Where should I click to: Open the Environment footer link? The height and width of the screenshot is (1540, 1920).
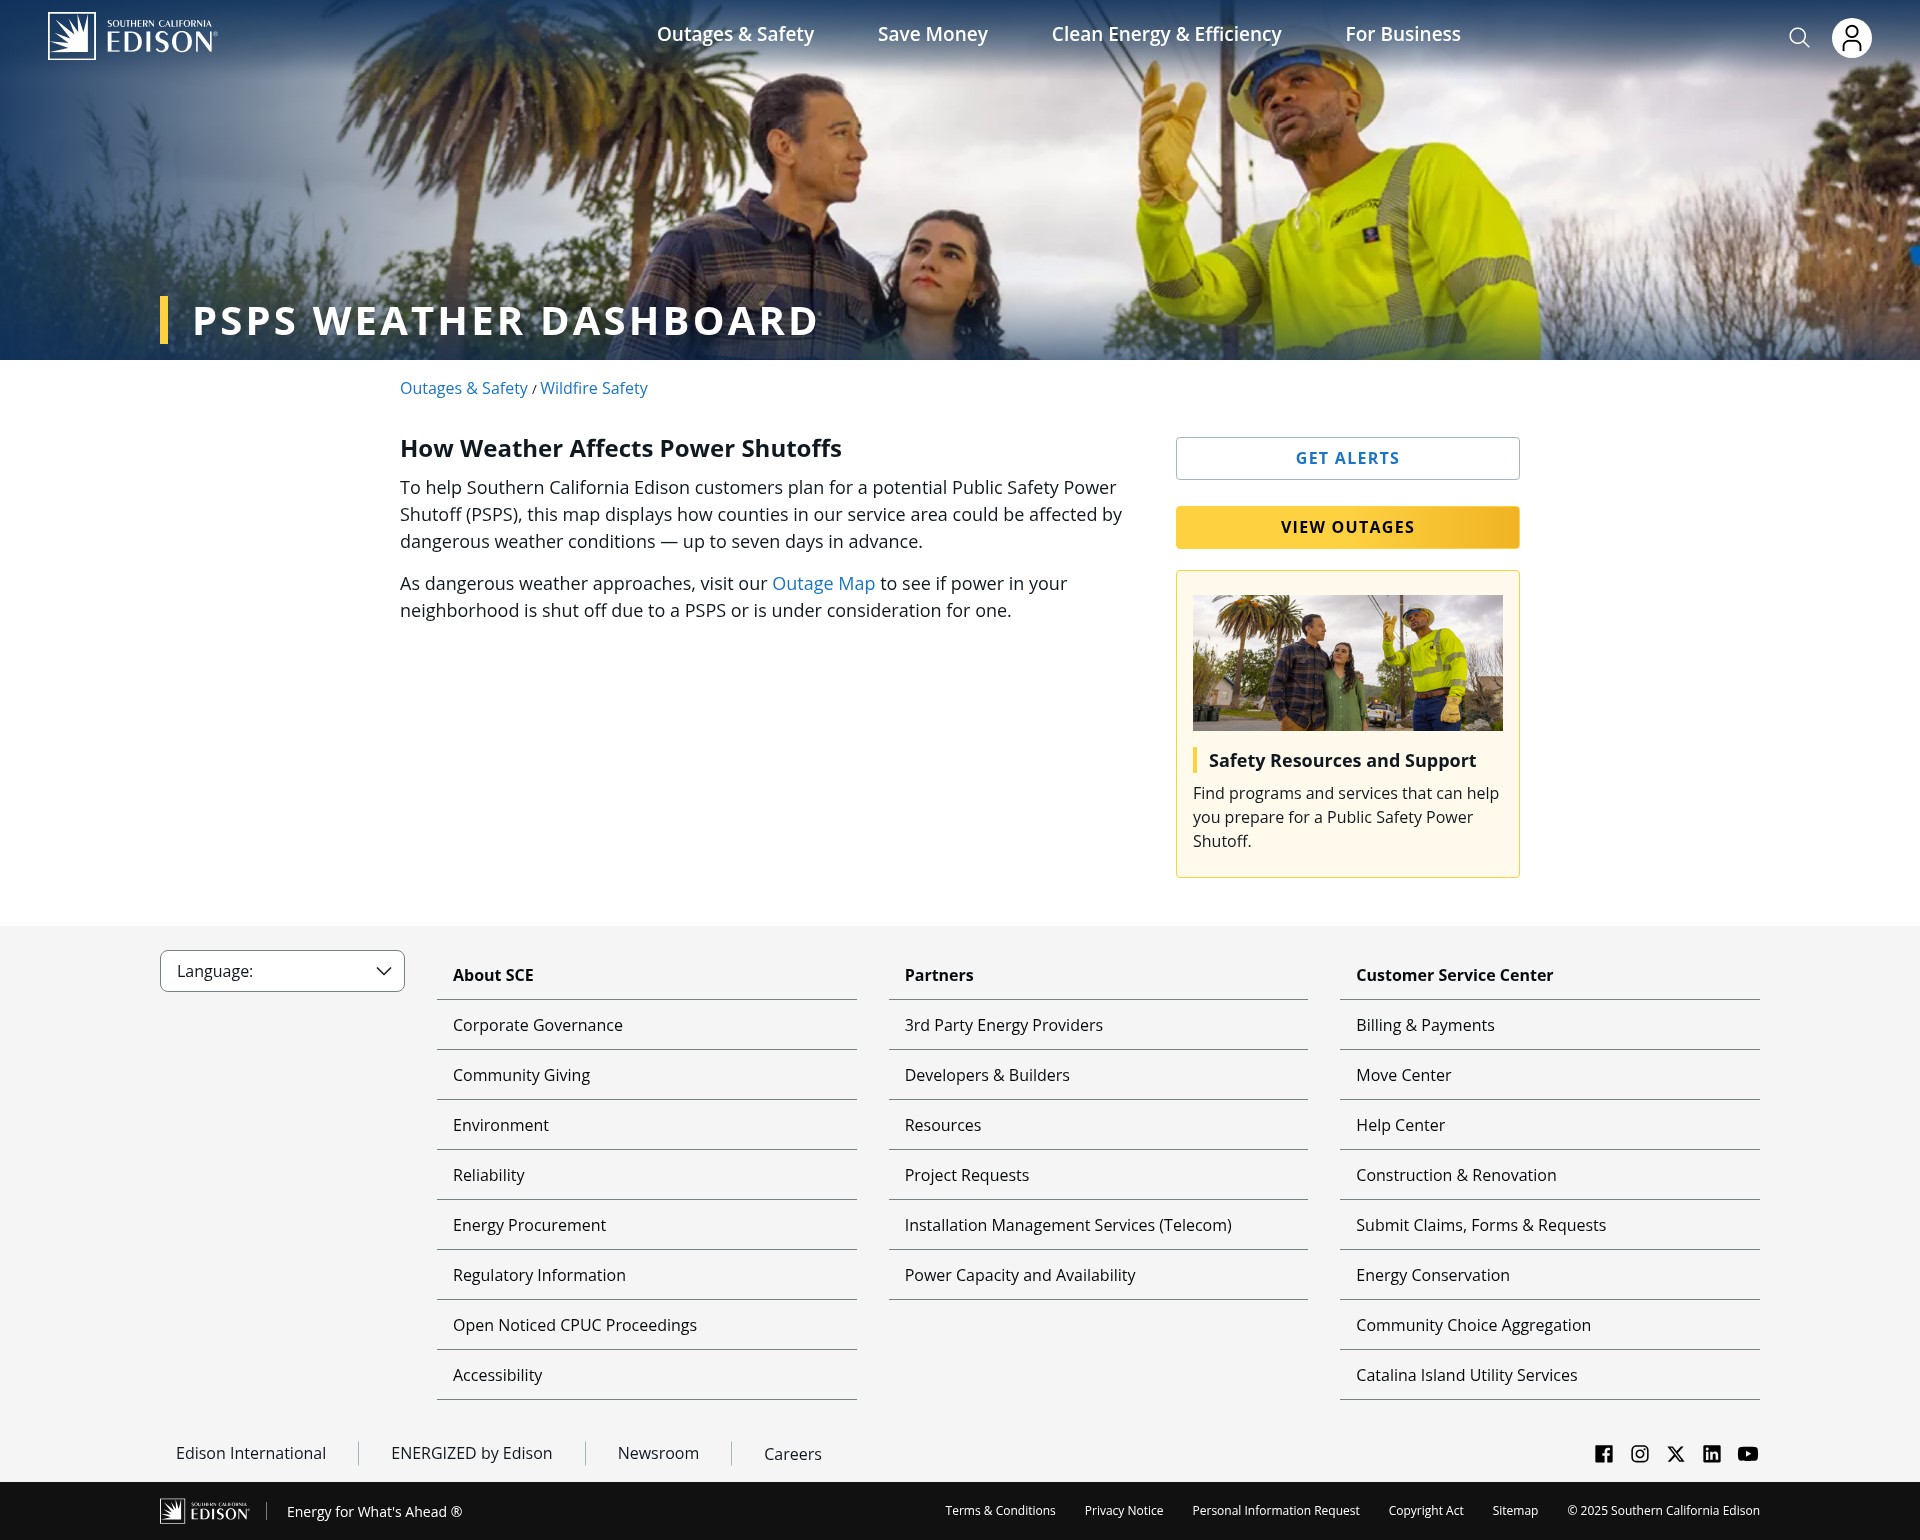click(x=500, y=1125)
